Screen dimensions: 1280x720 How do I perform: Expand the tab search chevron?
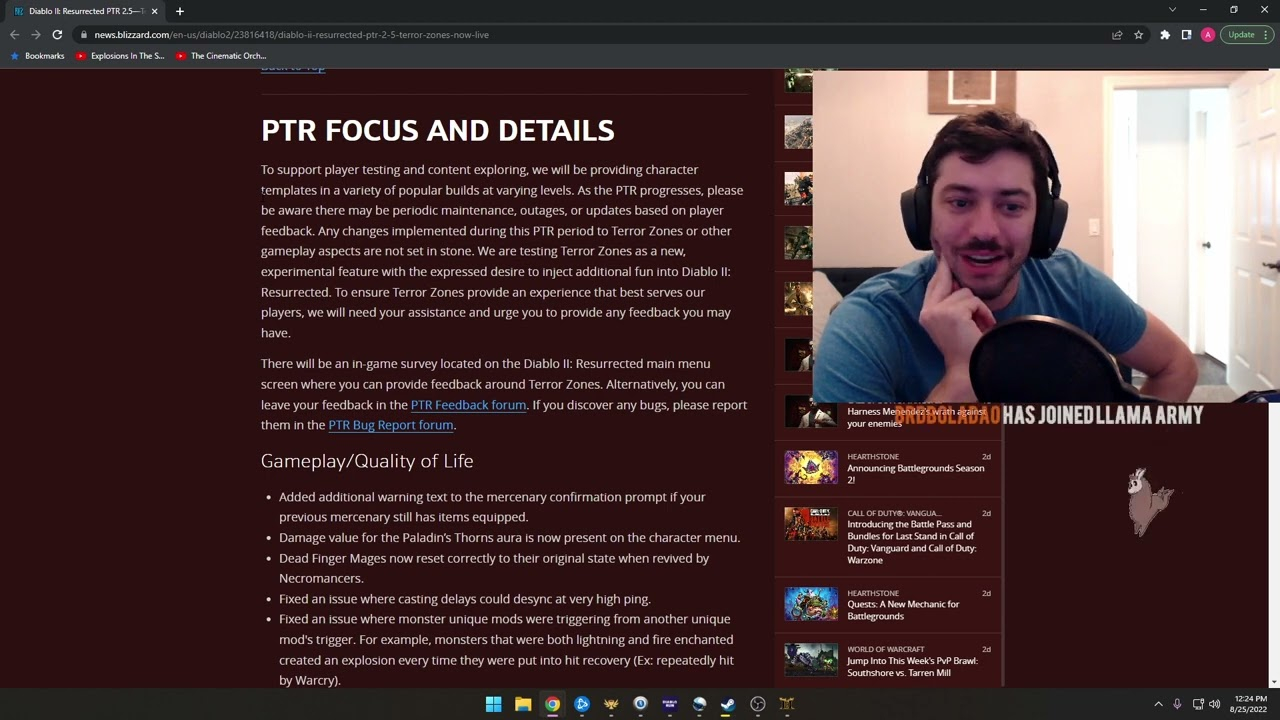[1172, 10]
